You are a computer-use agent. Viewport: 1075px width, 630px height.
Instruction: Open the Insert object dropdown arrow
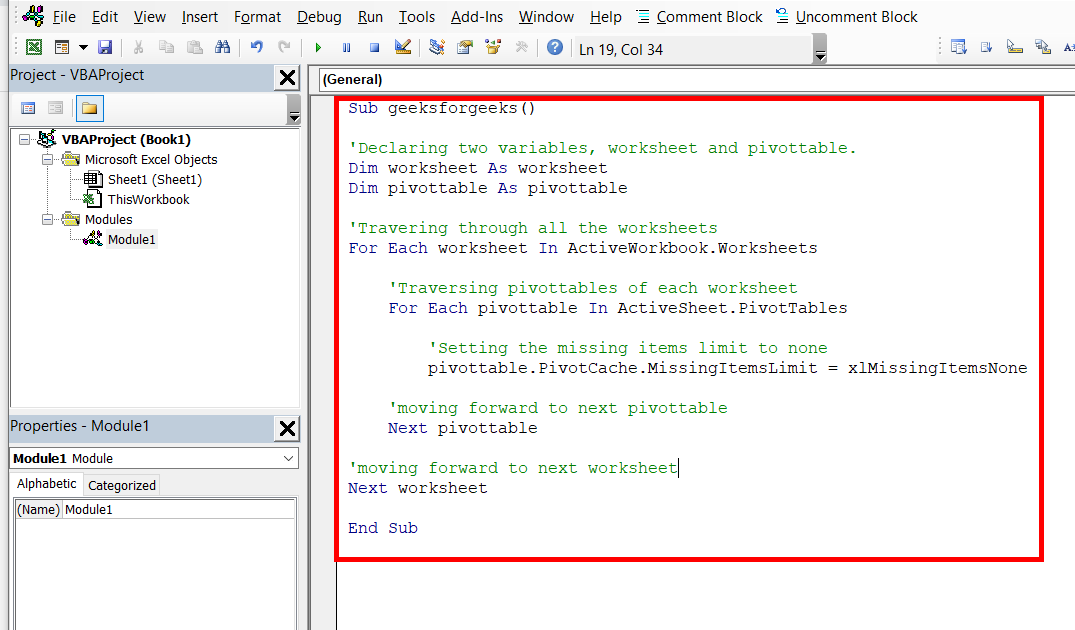pyautogui.click(x=83, y=47)
